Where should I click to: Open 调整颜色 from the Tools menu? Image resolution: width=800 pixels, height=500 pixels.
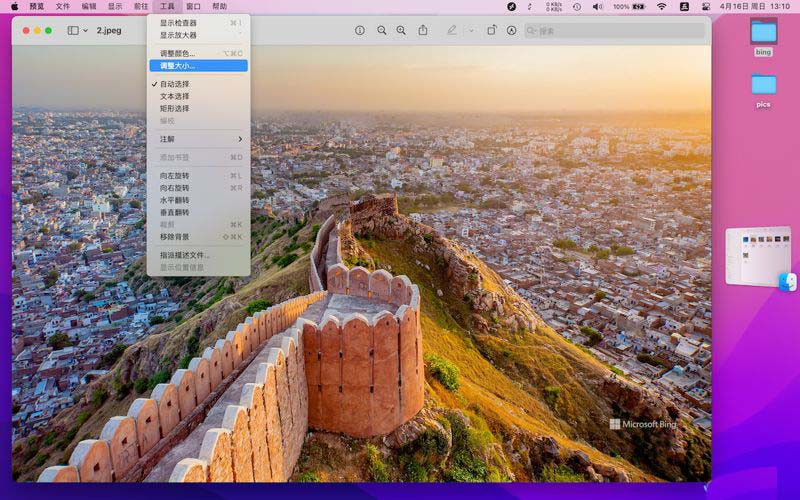(x=178, y=53)
